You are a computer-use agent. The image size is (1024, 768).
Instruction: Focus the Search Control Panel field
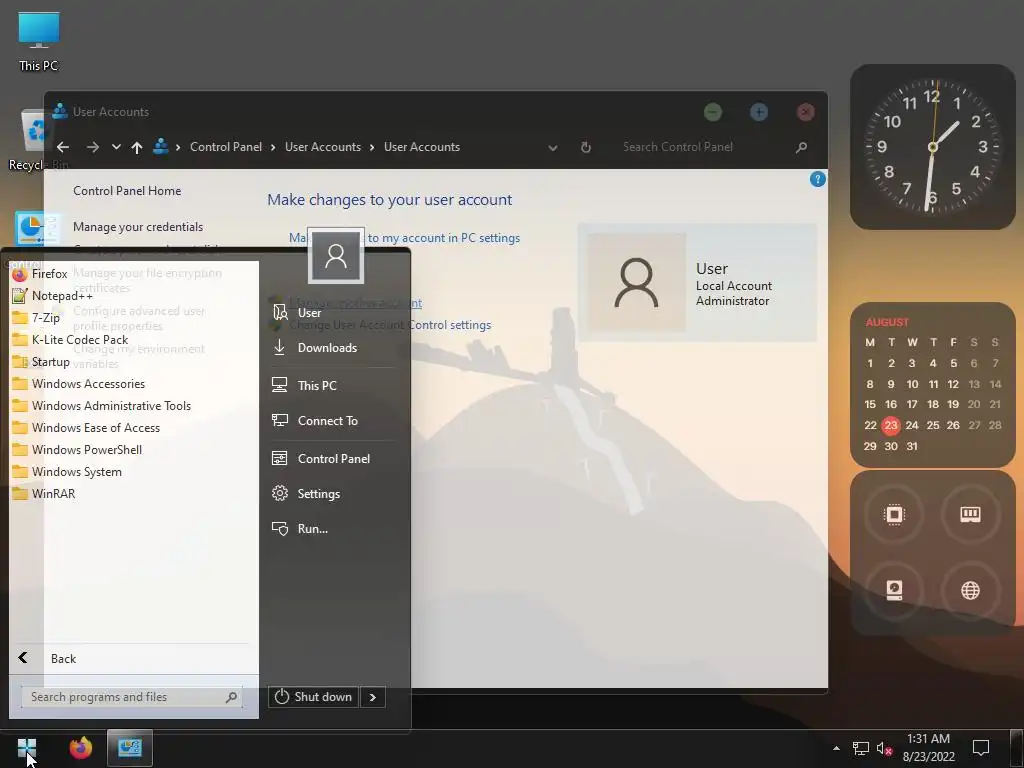click(705, 147)
